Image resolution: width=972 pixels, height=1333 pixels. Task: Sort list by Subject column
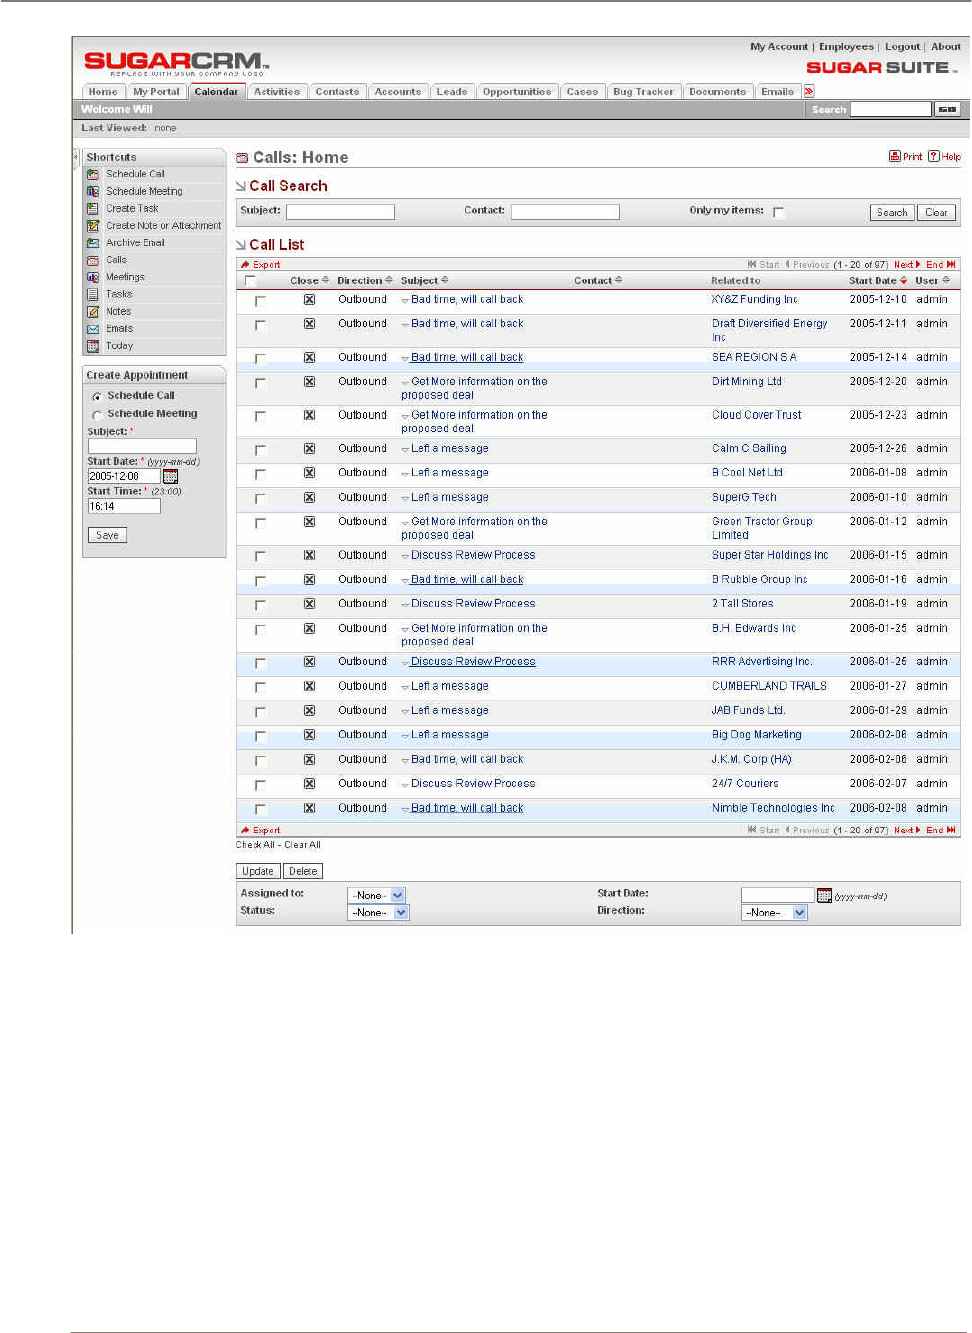click(x=424, y=281)
